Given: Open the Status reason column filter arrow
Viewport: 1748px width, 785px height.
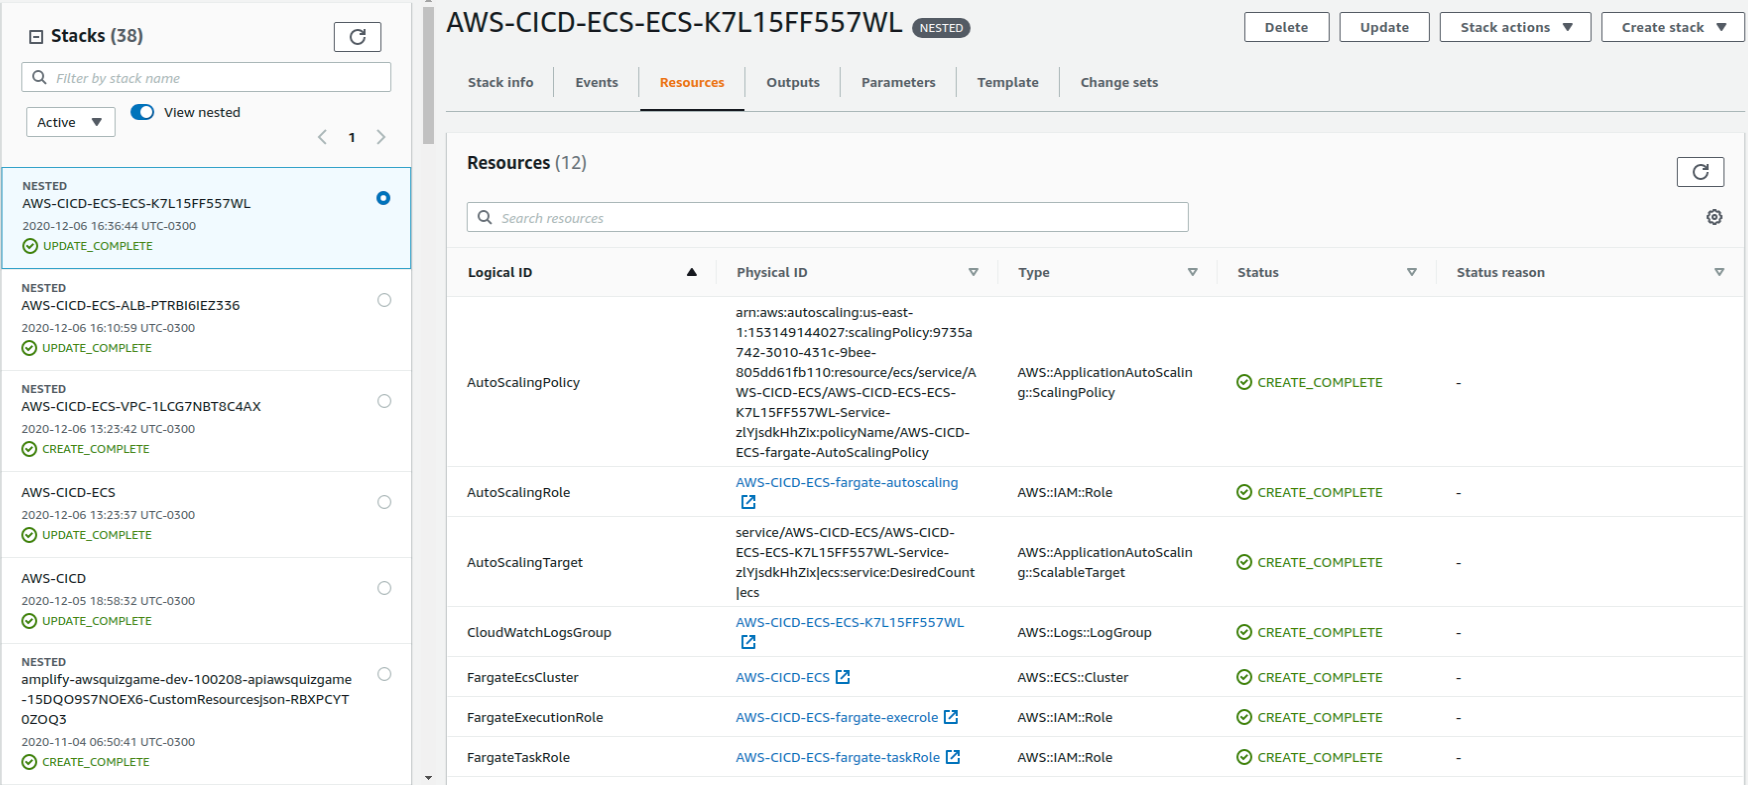Looking at the screenshot, I should 1719,272.
